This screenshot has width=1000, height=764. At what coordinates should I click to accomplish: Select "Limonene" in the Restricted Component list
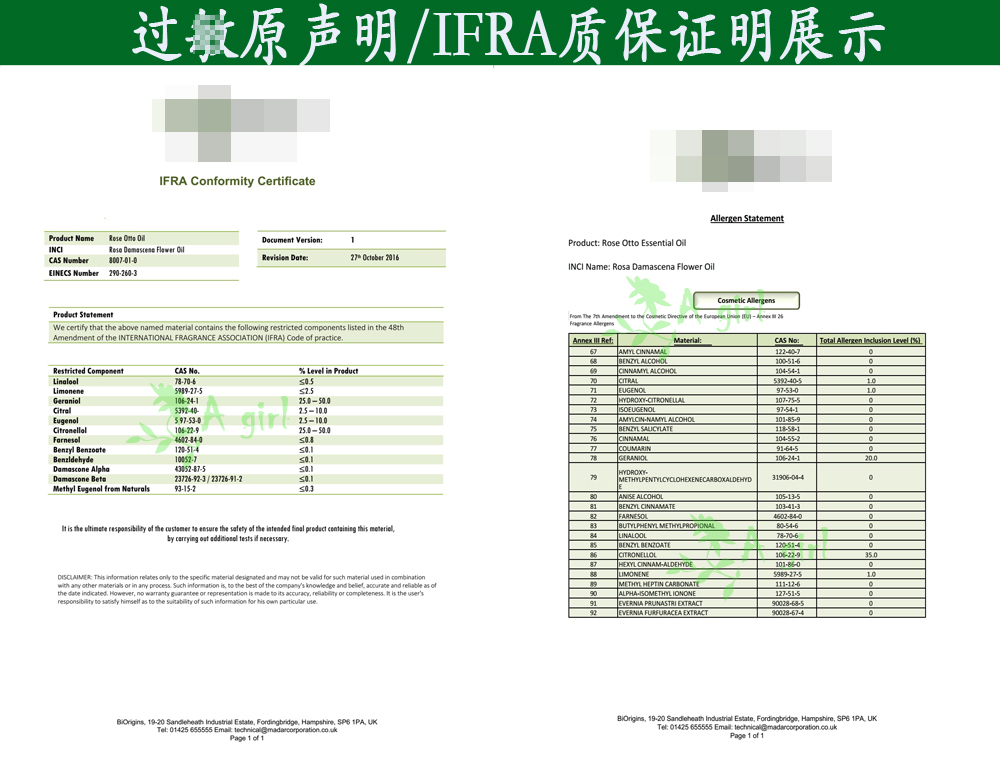pos(68,391)
